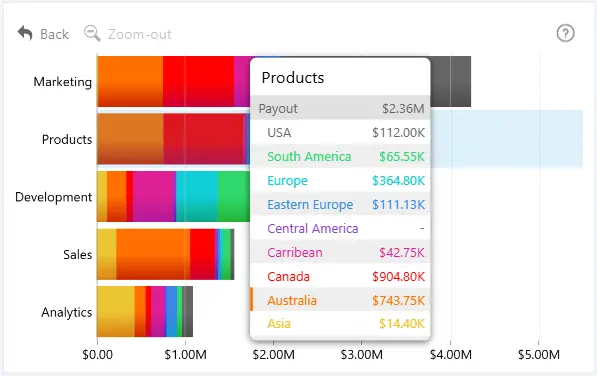Screen dimensions: 597x376
Task: Click the Zoom-out label
Action: [x=139, y=34]
